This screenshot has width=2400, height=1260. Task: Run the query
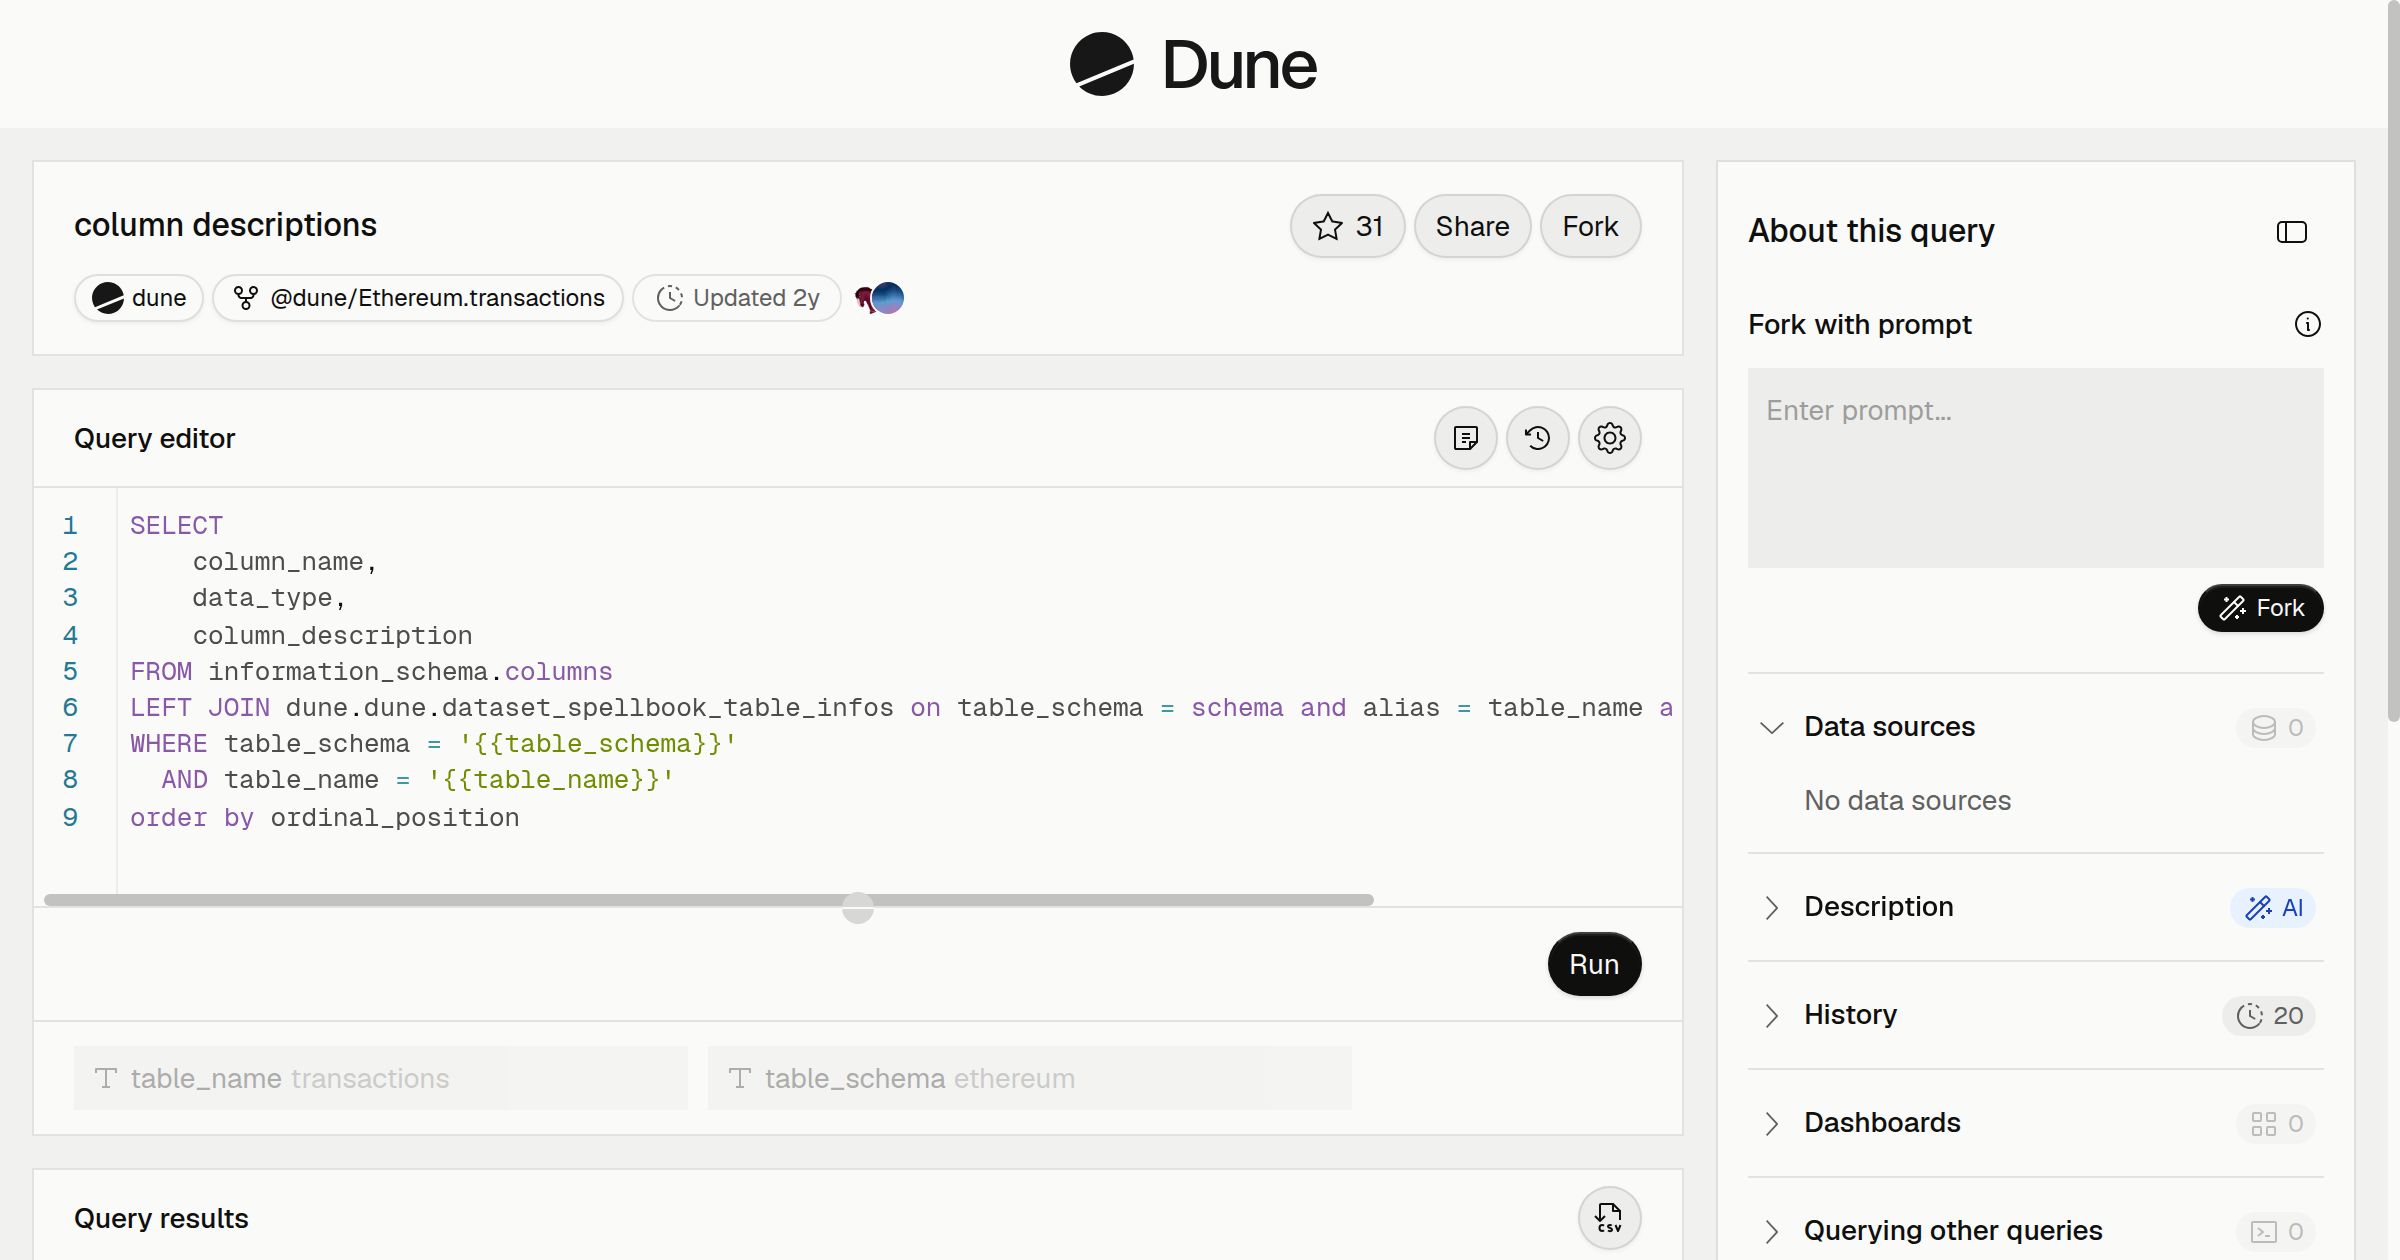pyautogui.click(x=1594, y=964)
